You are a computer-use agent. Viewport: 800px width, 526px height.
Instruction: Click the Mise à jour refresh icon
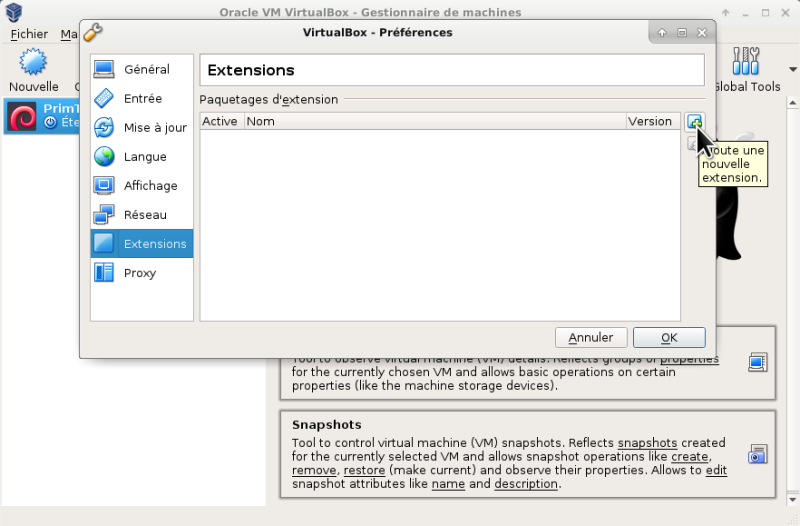point(104,128)
